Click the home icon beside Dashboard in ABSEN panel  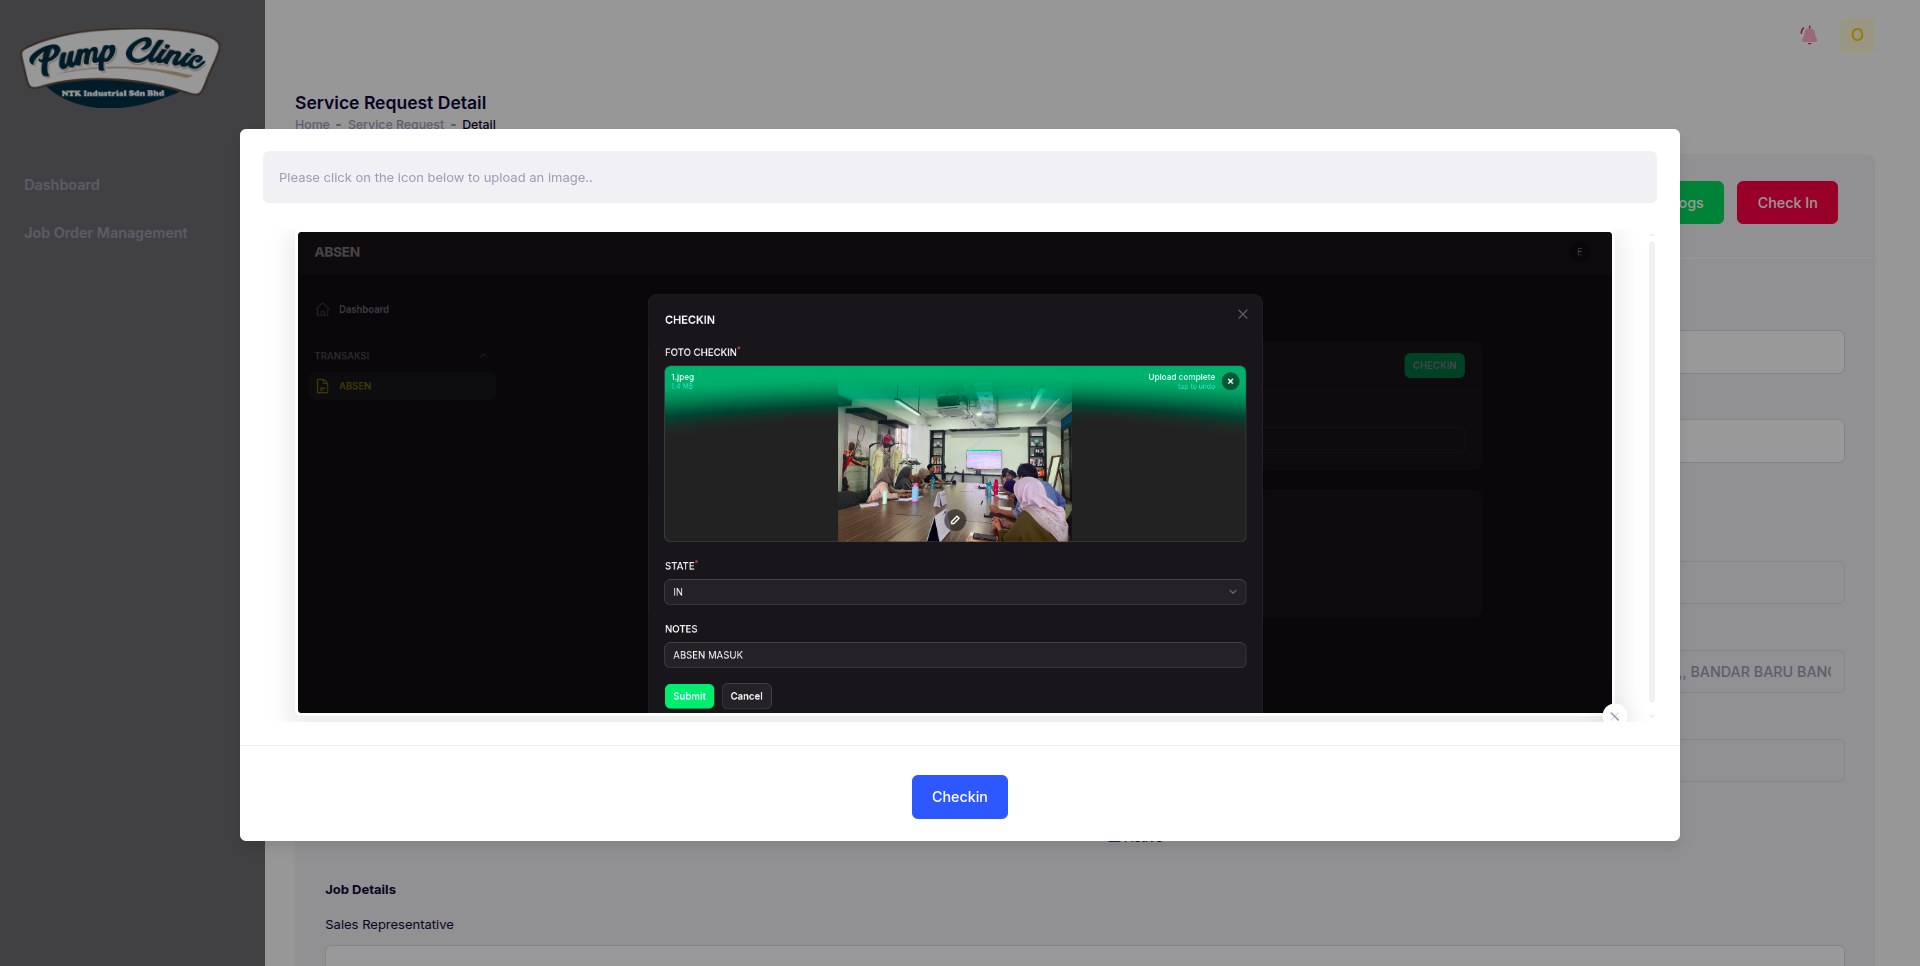322,309
